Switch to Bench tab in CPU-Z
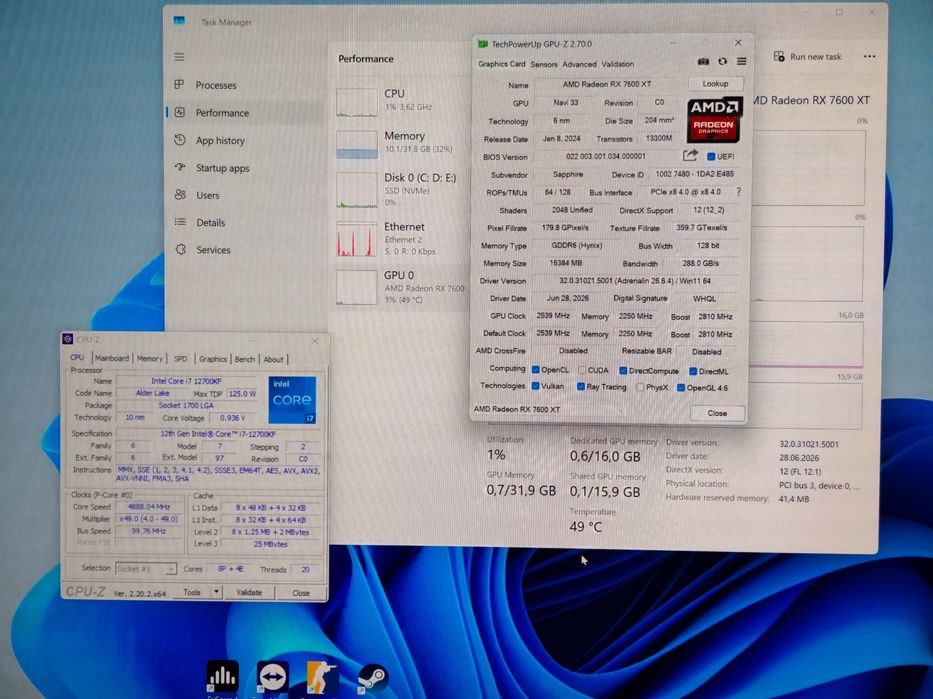 coord(245,359)
